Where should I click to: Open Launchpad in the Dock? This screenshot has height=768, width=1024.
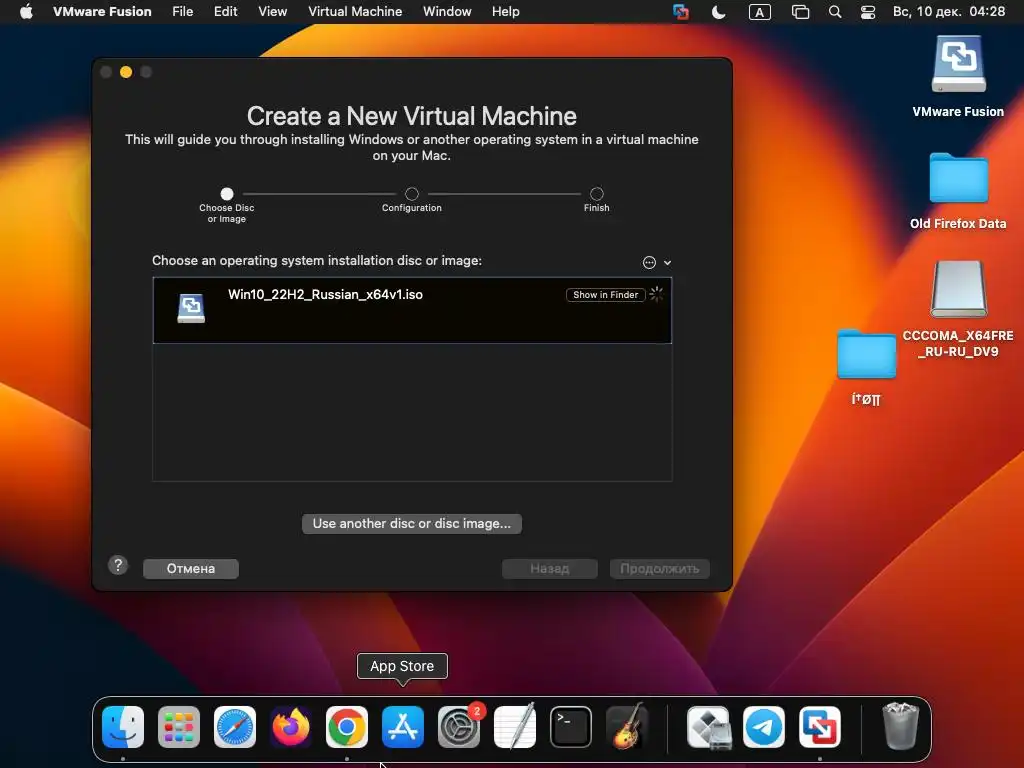(x=179, y=726)
